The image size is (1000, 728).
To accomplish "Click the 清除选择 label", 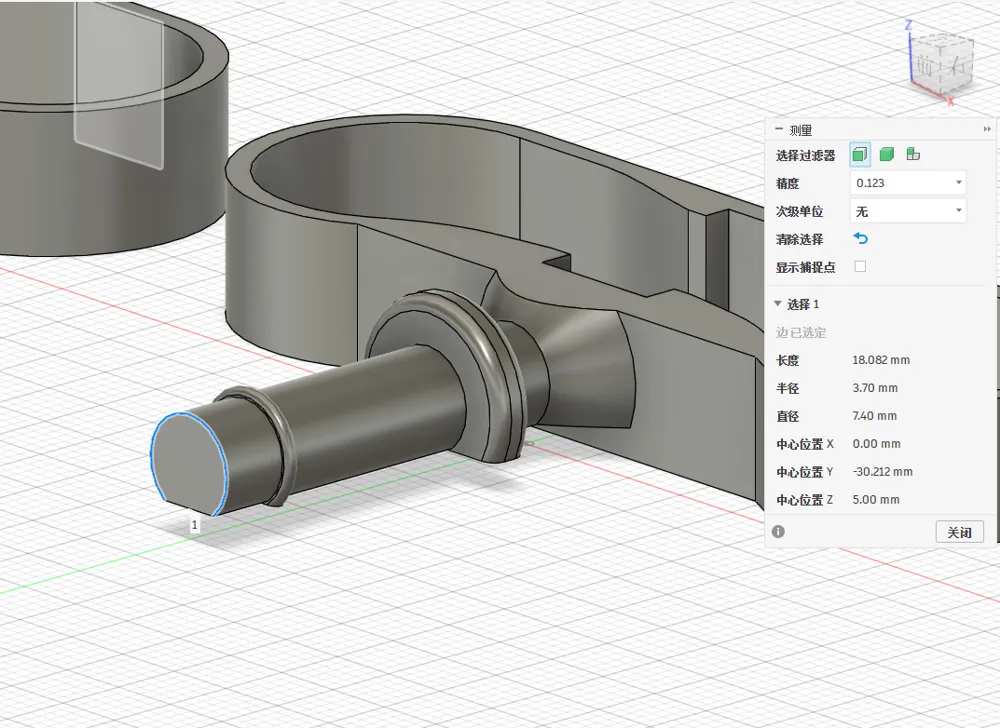I will click(x=800, y=239).
